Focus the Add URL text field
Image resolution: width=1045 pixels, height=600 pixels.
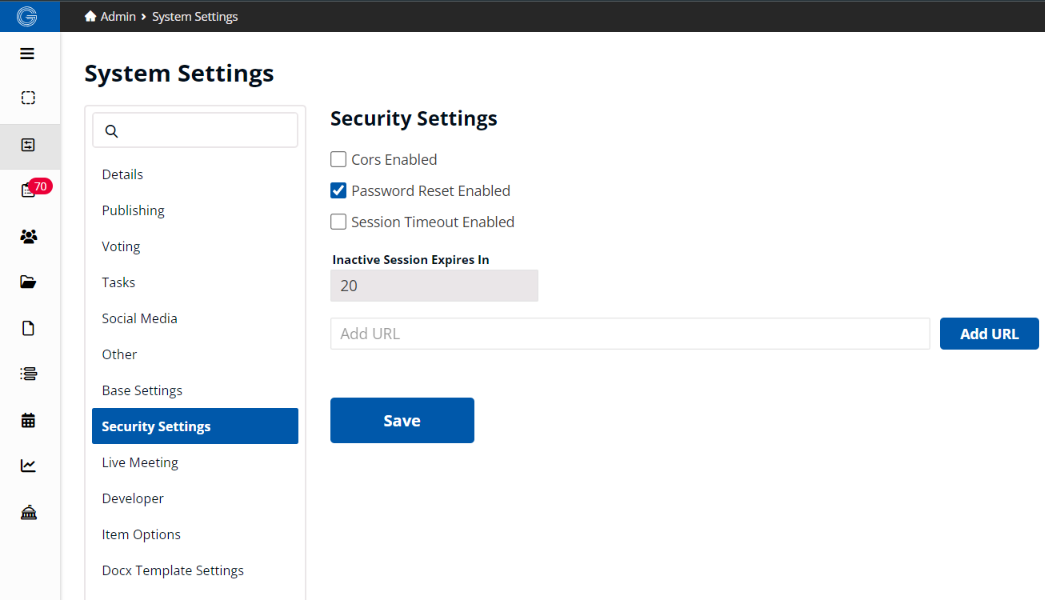point(630,333)
